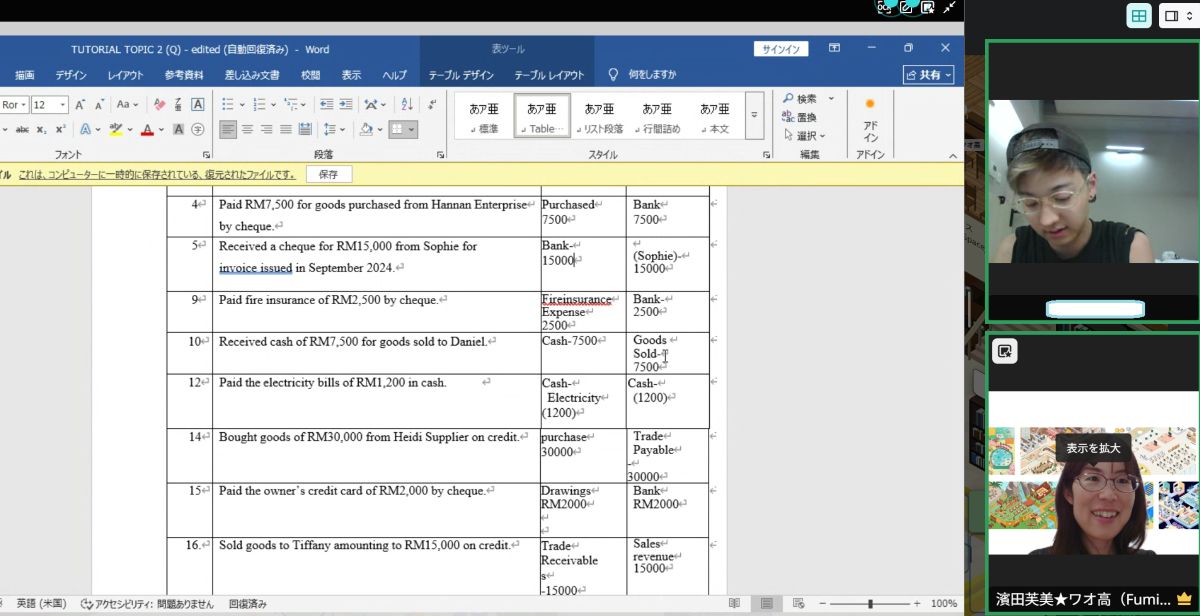Switch to the 参考資料 ribbon tab
The image size is (1200, 616).
tap(184, 75)
